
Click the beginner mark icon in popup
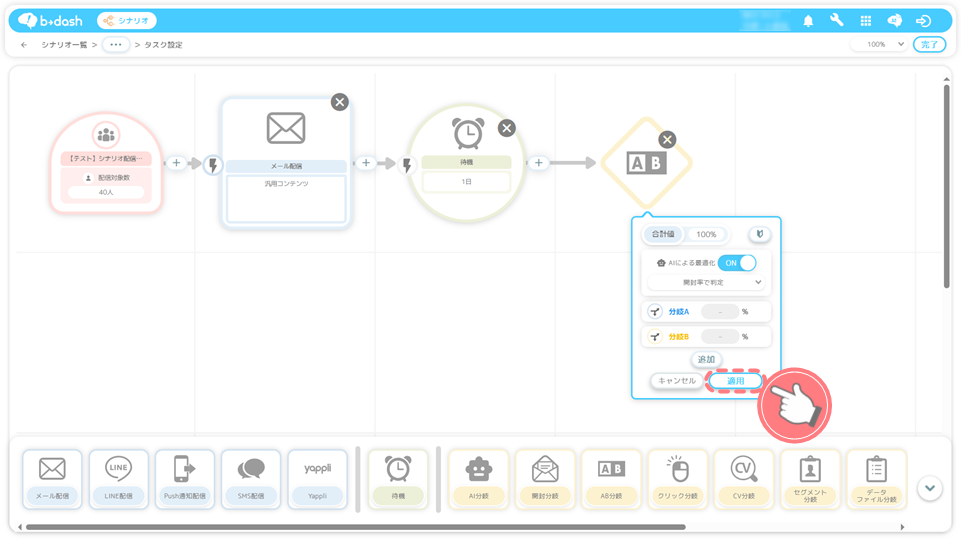tap(759, 234)
